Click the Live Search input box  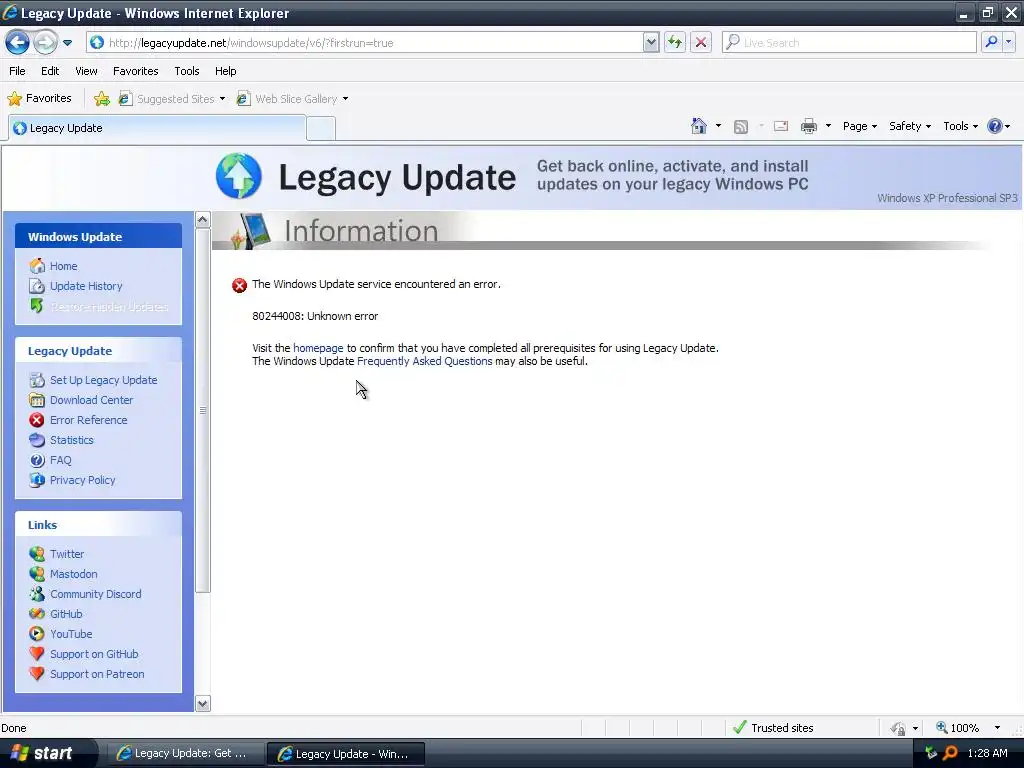click(849, 43)
